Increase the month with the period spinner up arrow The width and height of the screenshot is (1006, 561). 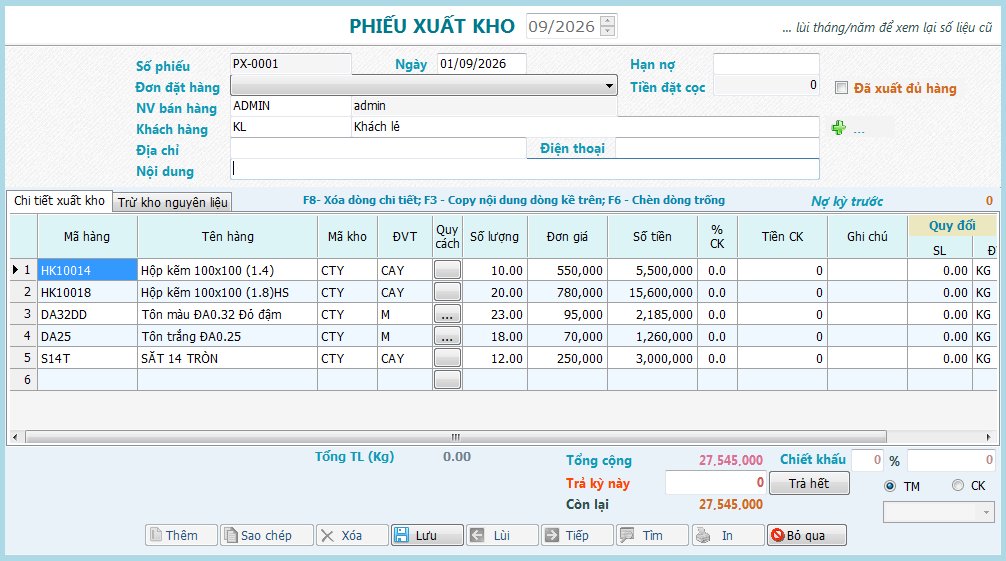[x=608, y=21]
